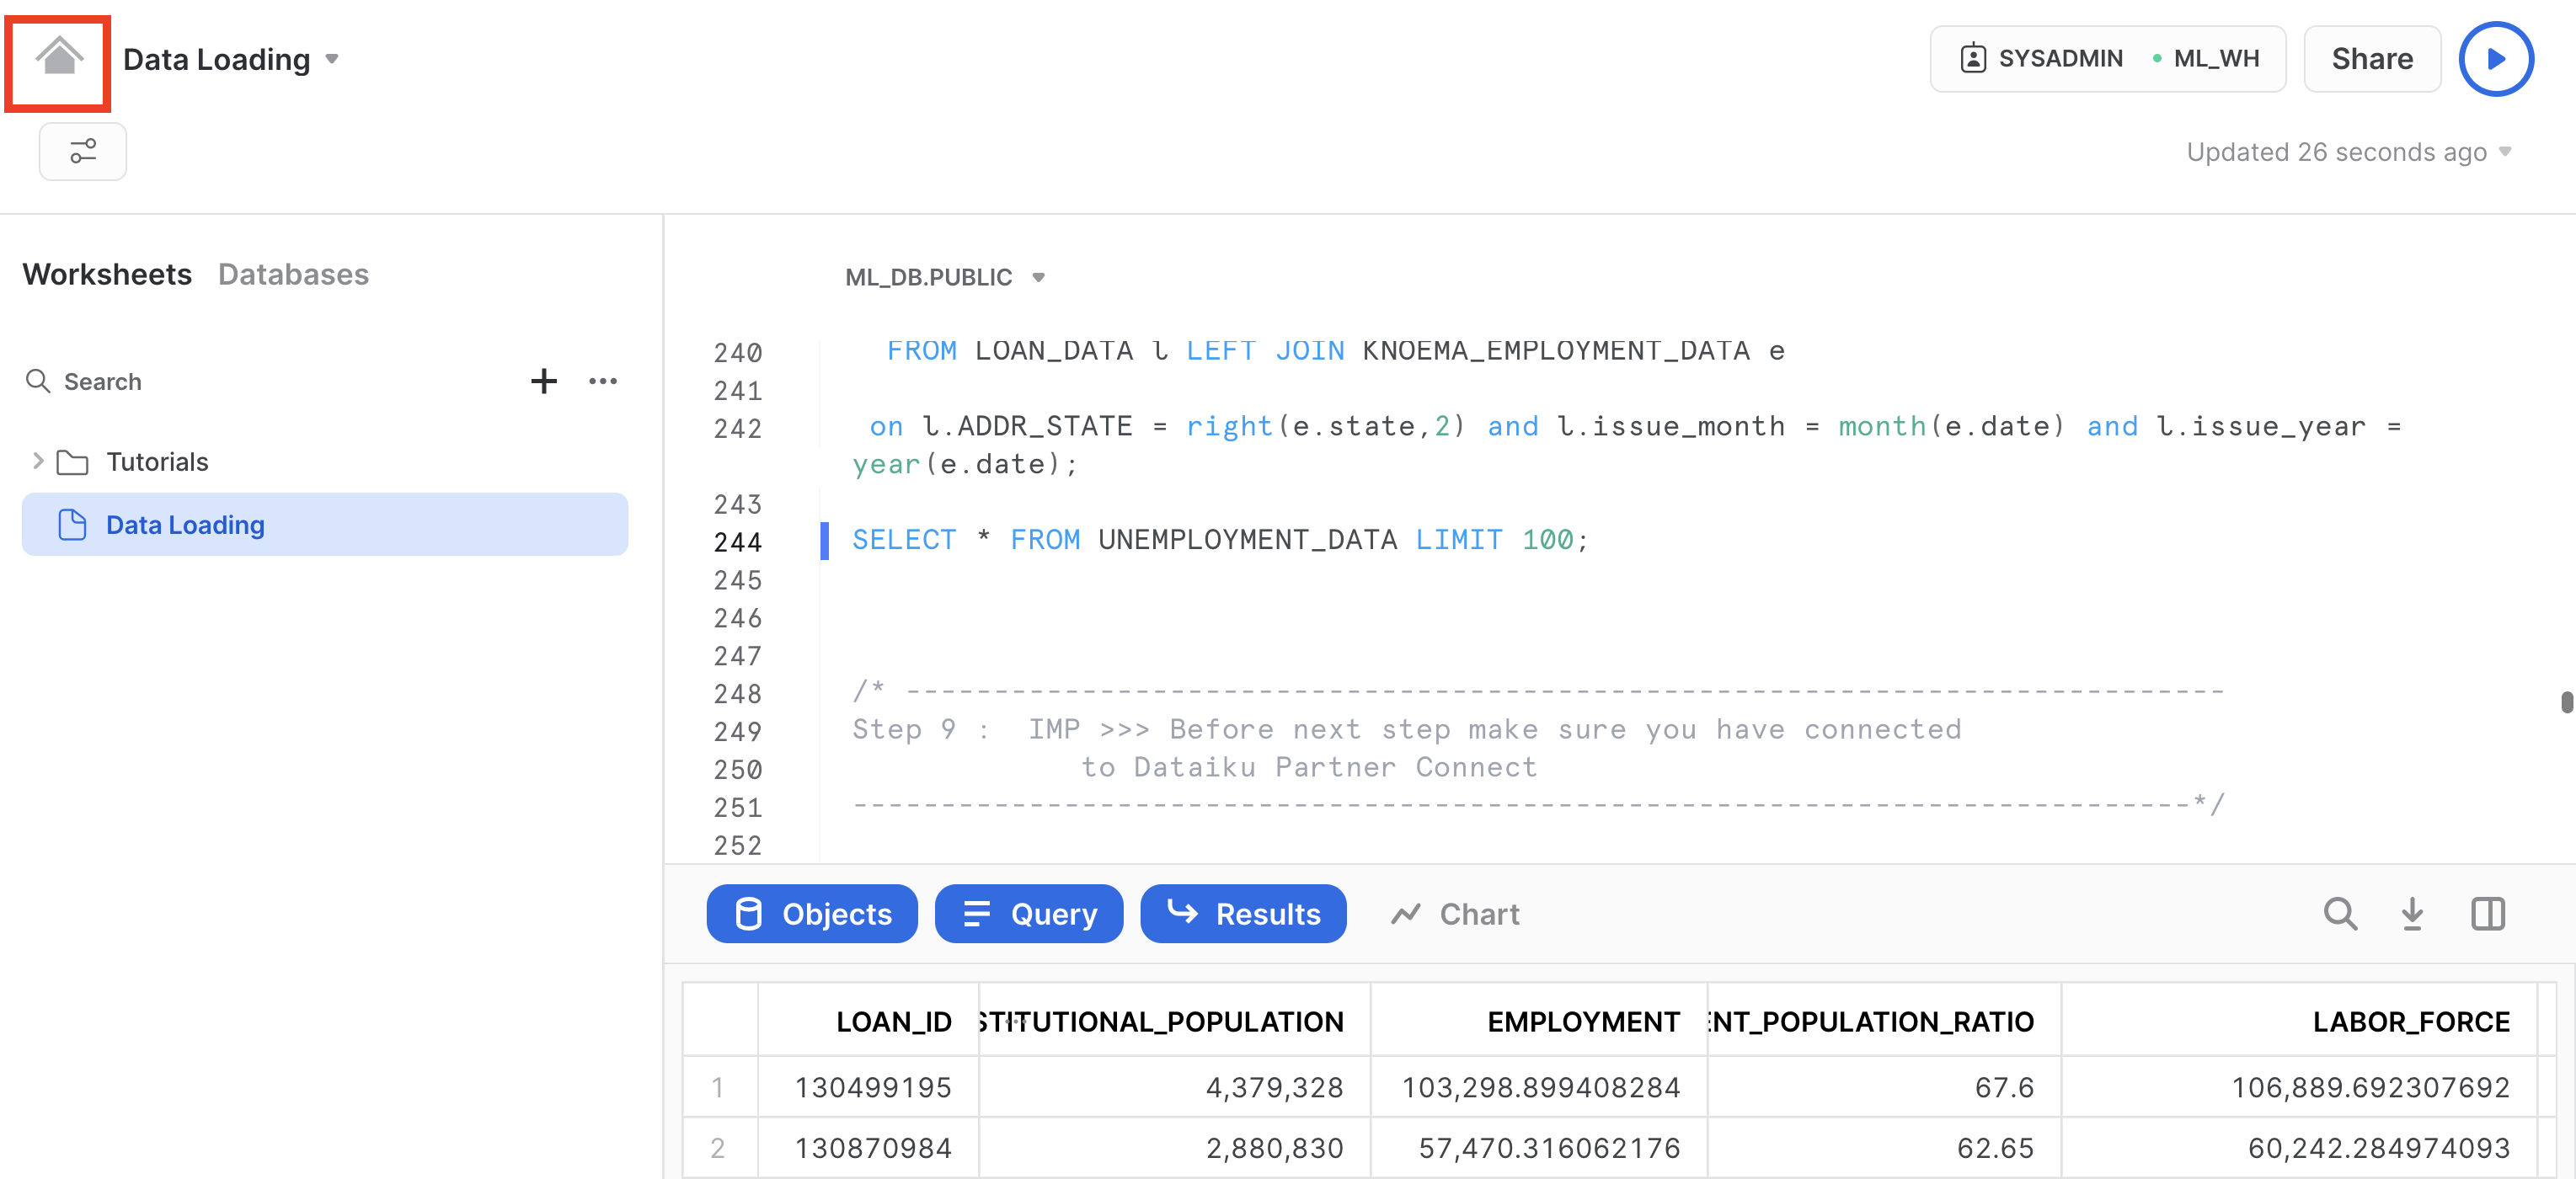Switch to the Databases tab
Viewport: 2576px width, 1179px height.
[293, 274]
